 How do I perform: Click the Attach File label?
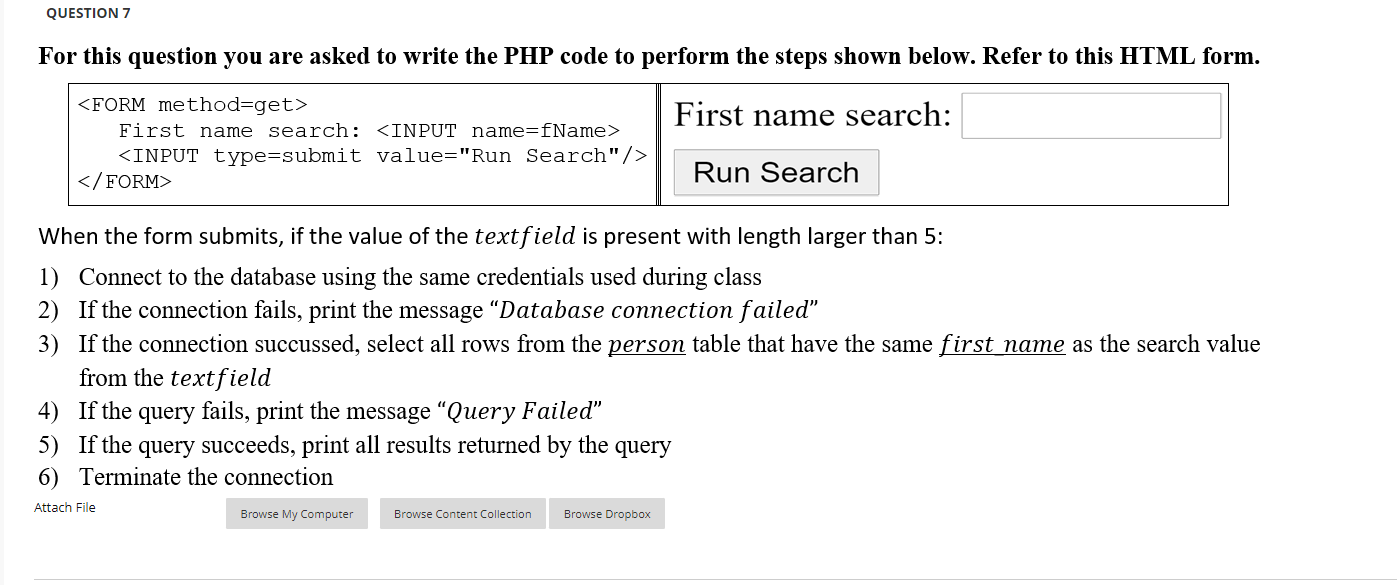coord(64,507)
